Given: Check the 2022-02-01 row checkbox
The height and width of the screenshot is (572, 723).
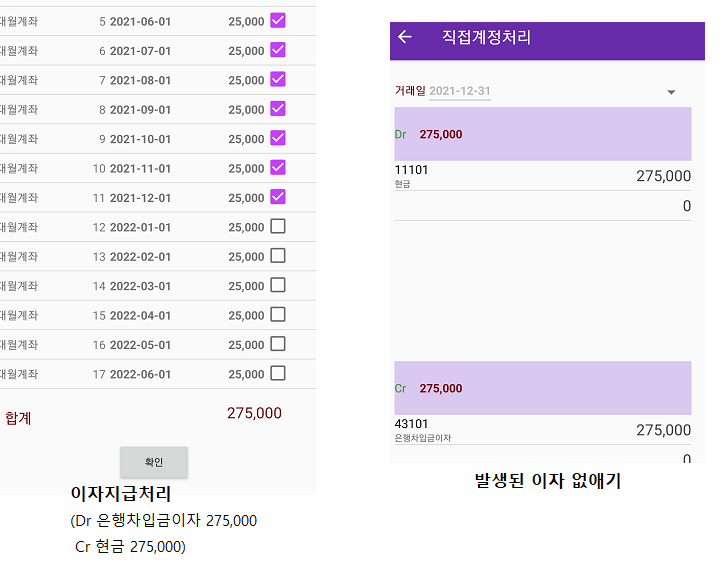Looking at the screenshot, I should pyautogui.click(x=278, y=255).
